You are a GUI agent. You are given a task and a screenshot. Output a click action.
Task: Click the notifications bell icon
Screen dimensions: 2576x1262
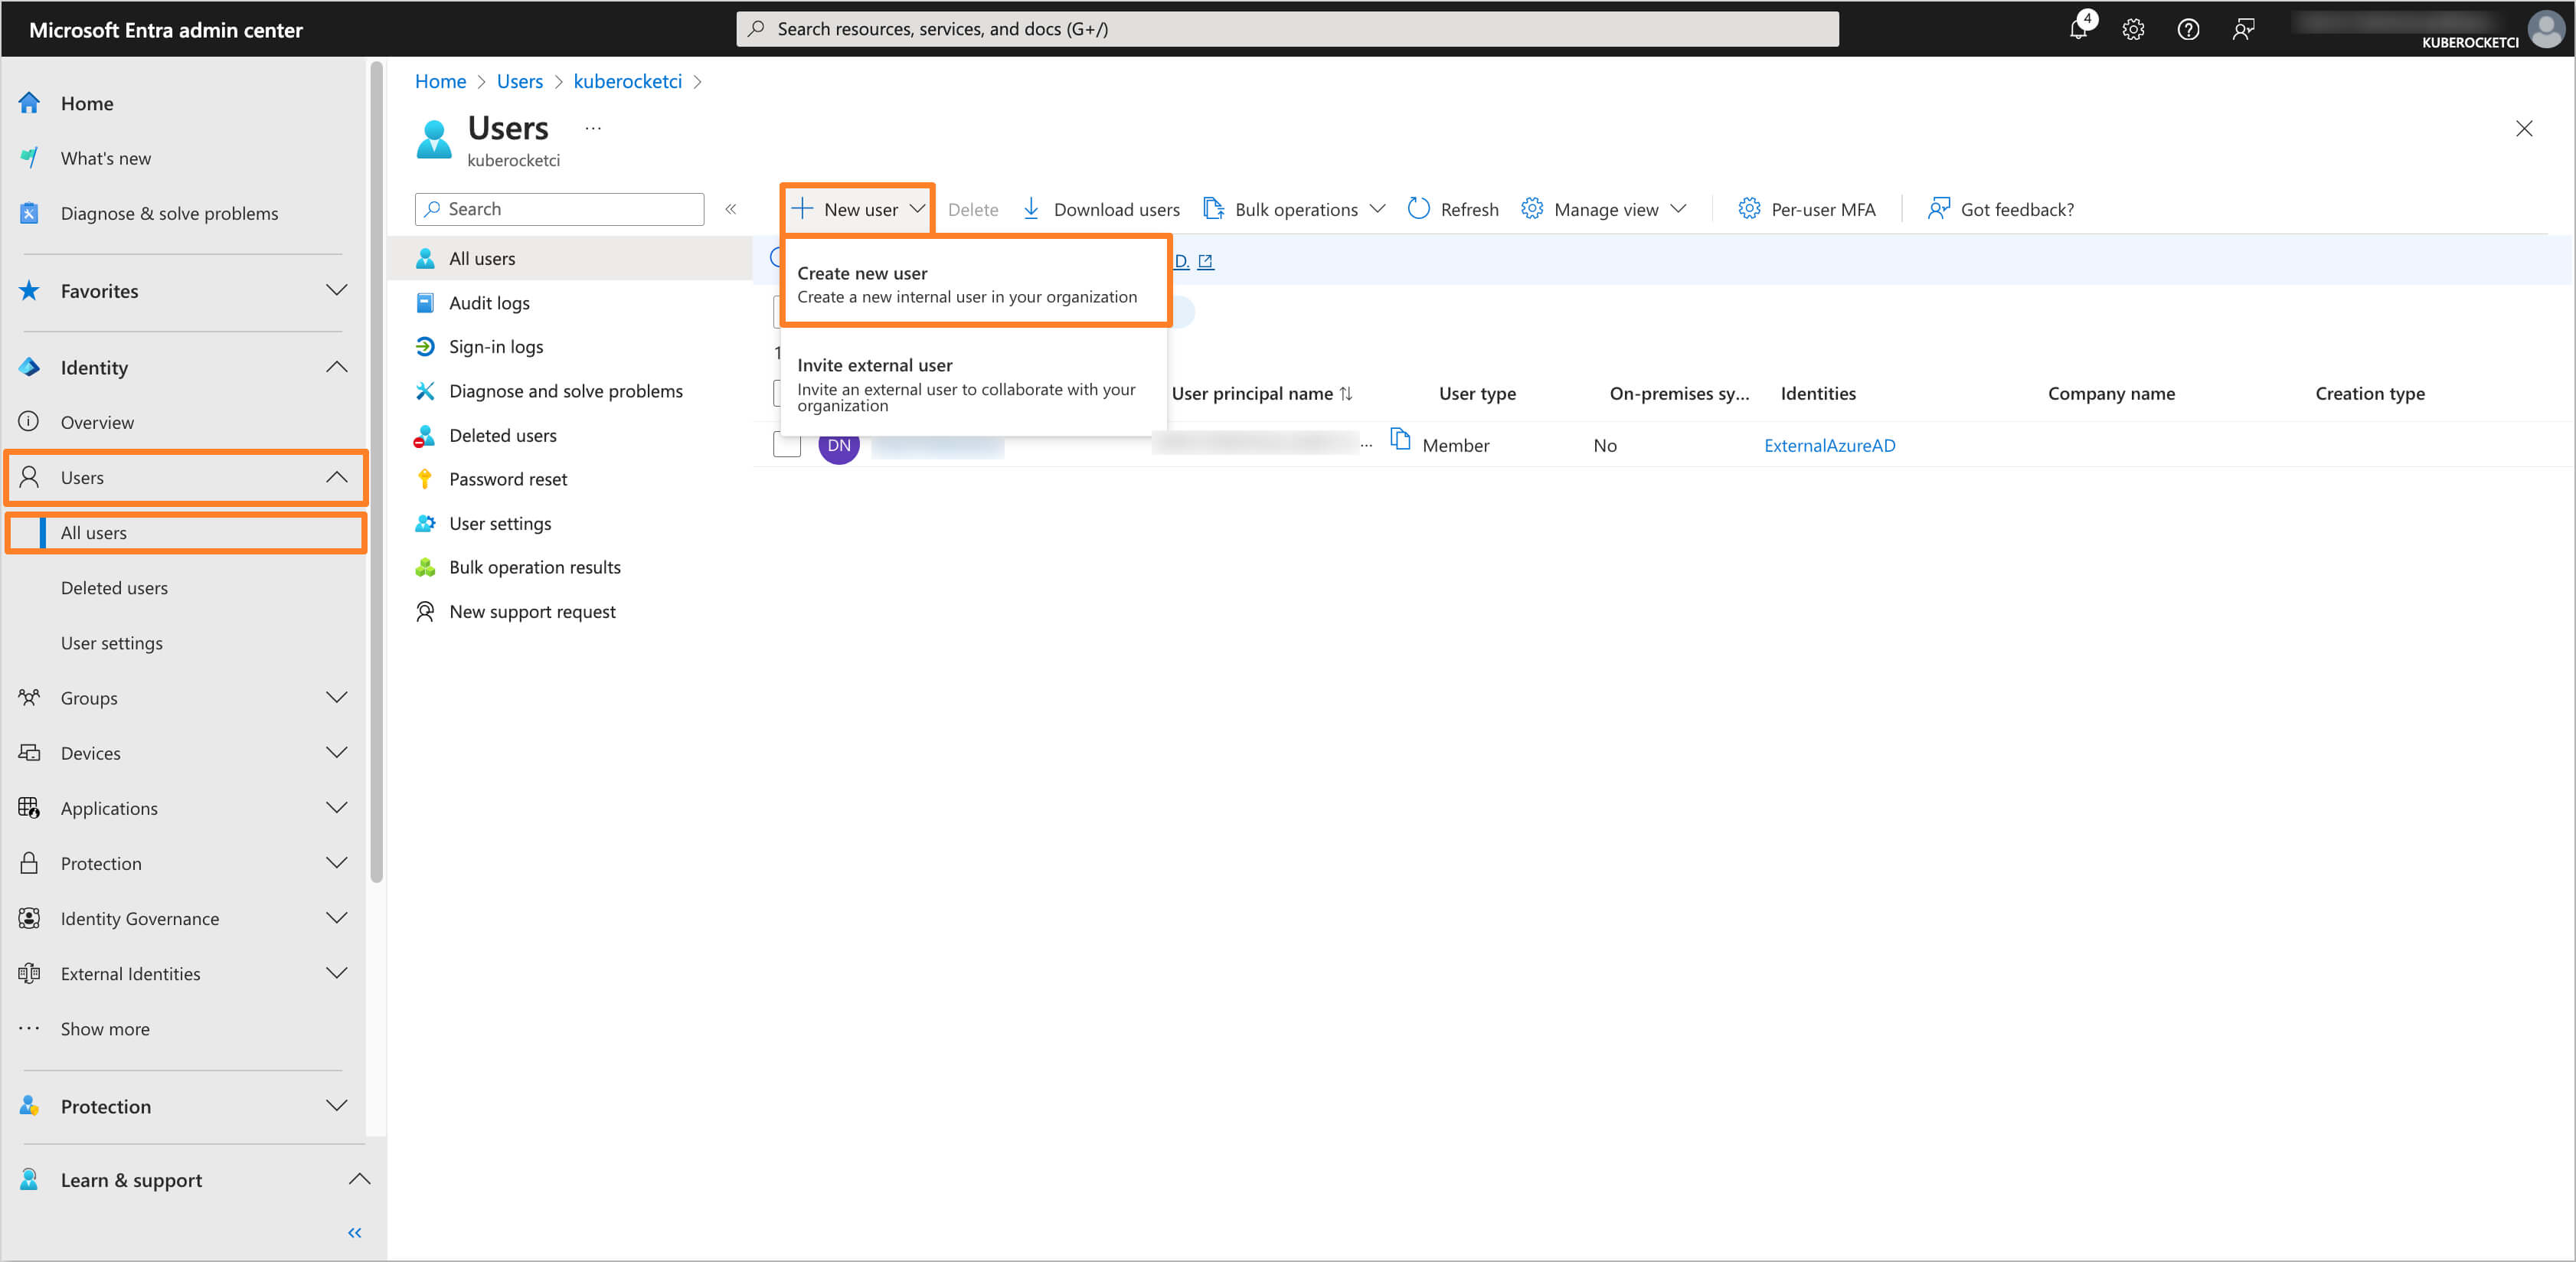tap(2078, 29)
